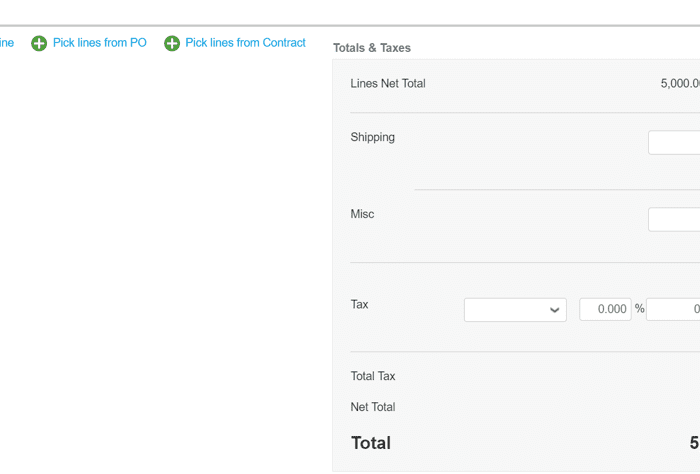Viewport: 700px width, 474px height.
Task: Select the Pick lines from Contract link
Action: (245, 43)
